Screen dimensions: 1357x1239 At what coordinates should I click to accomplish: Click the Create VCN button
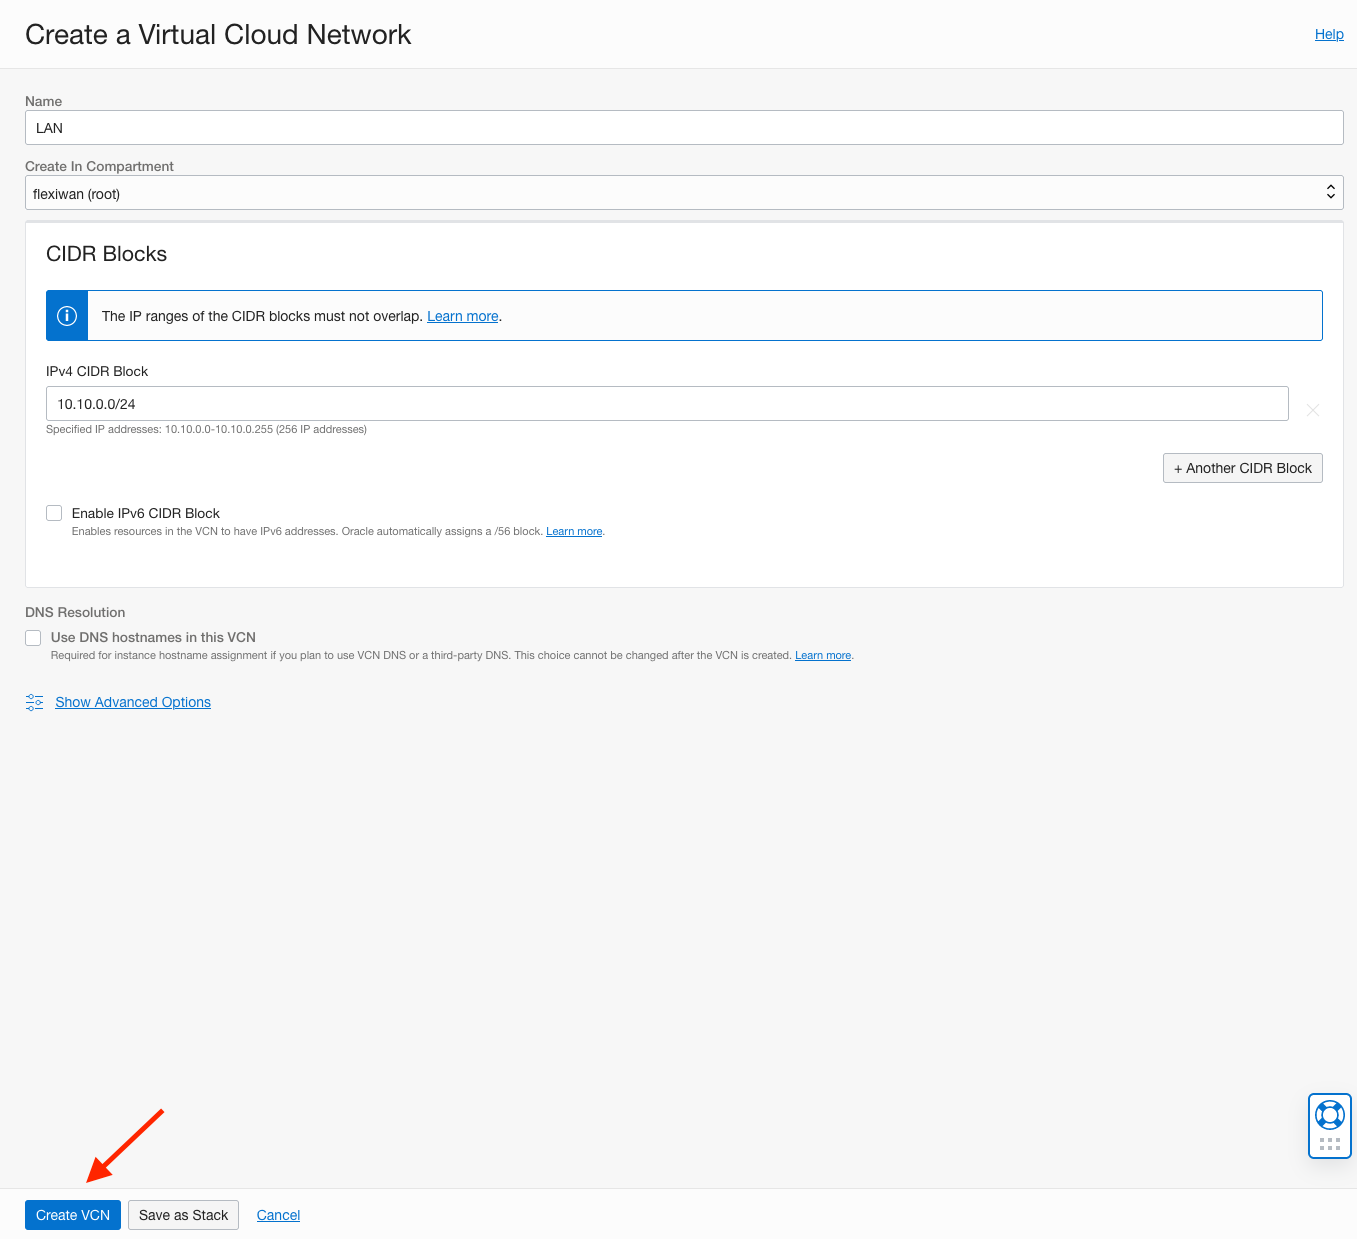(x=73, y=1215)
